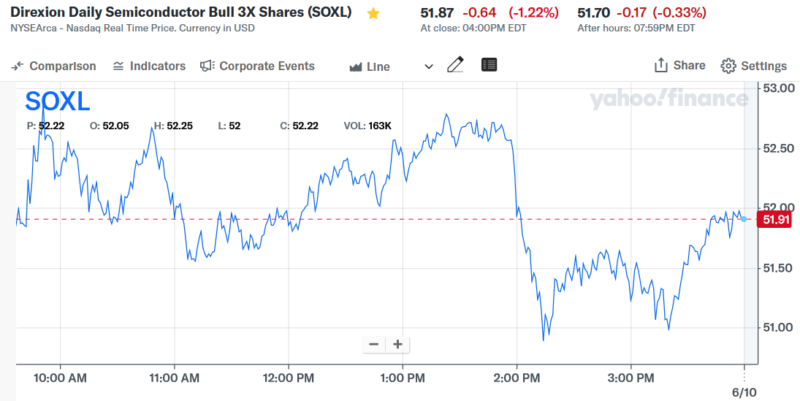
Task: Zoom in with the plus button
Action: [x=397, y=344]
